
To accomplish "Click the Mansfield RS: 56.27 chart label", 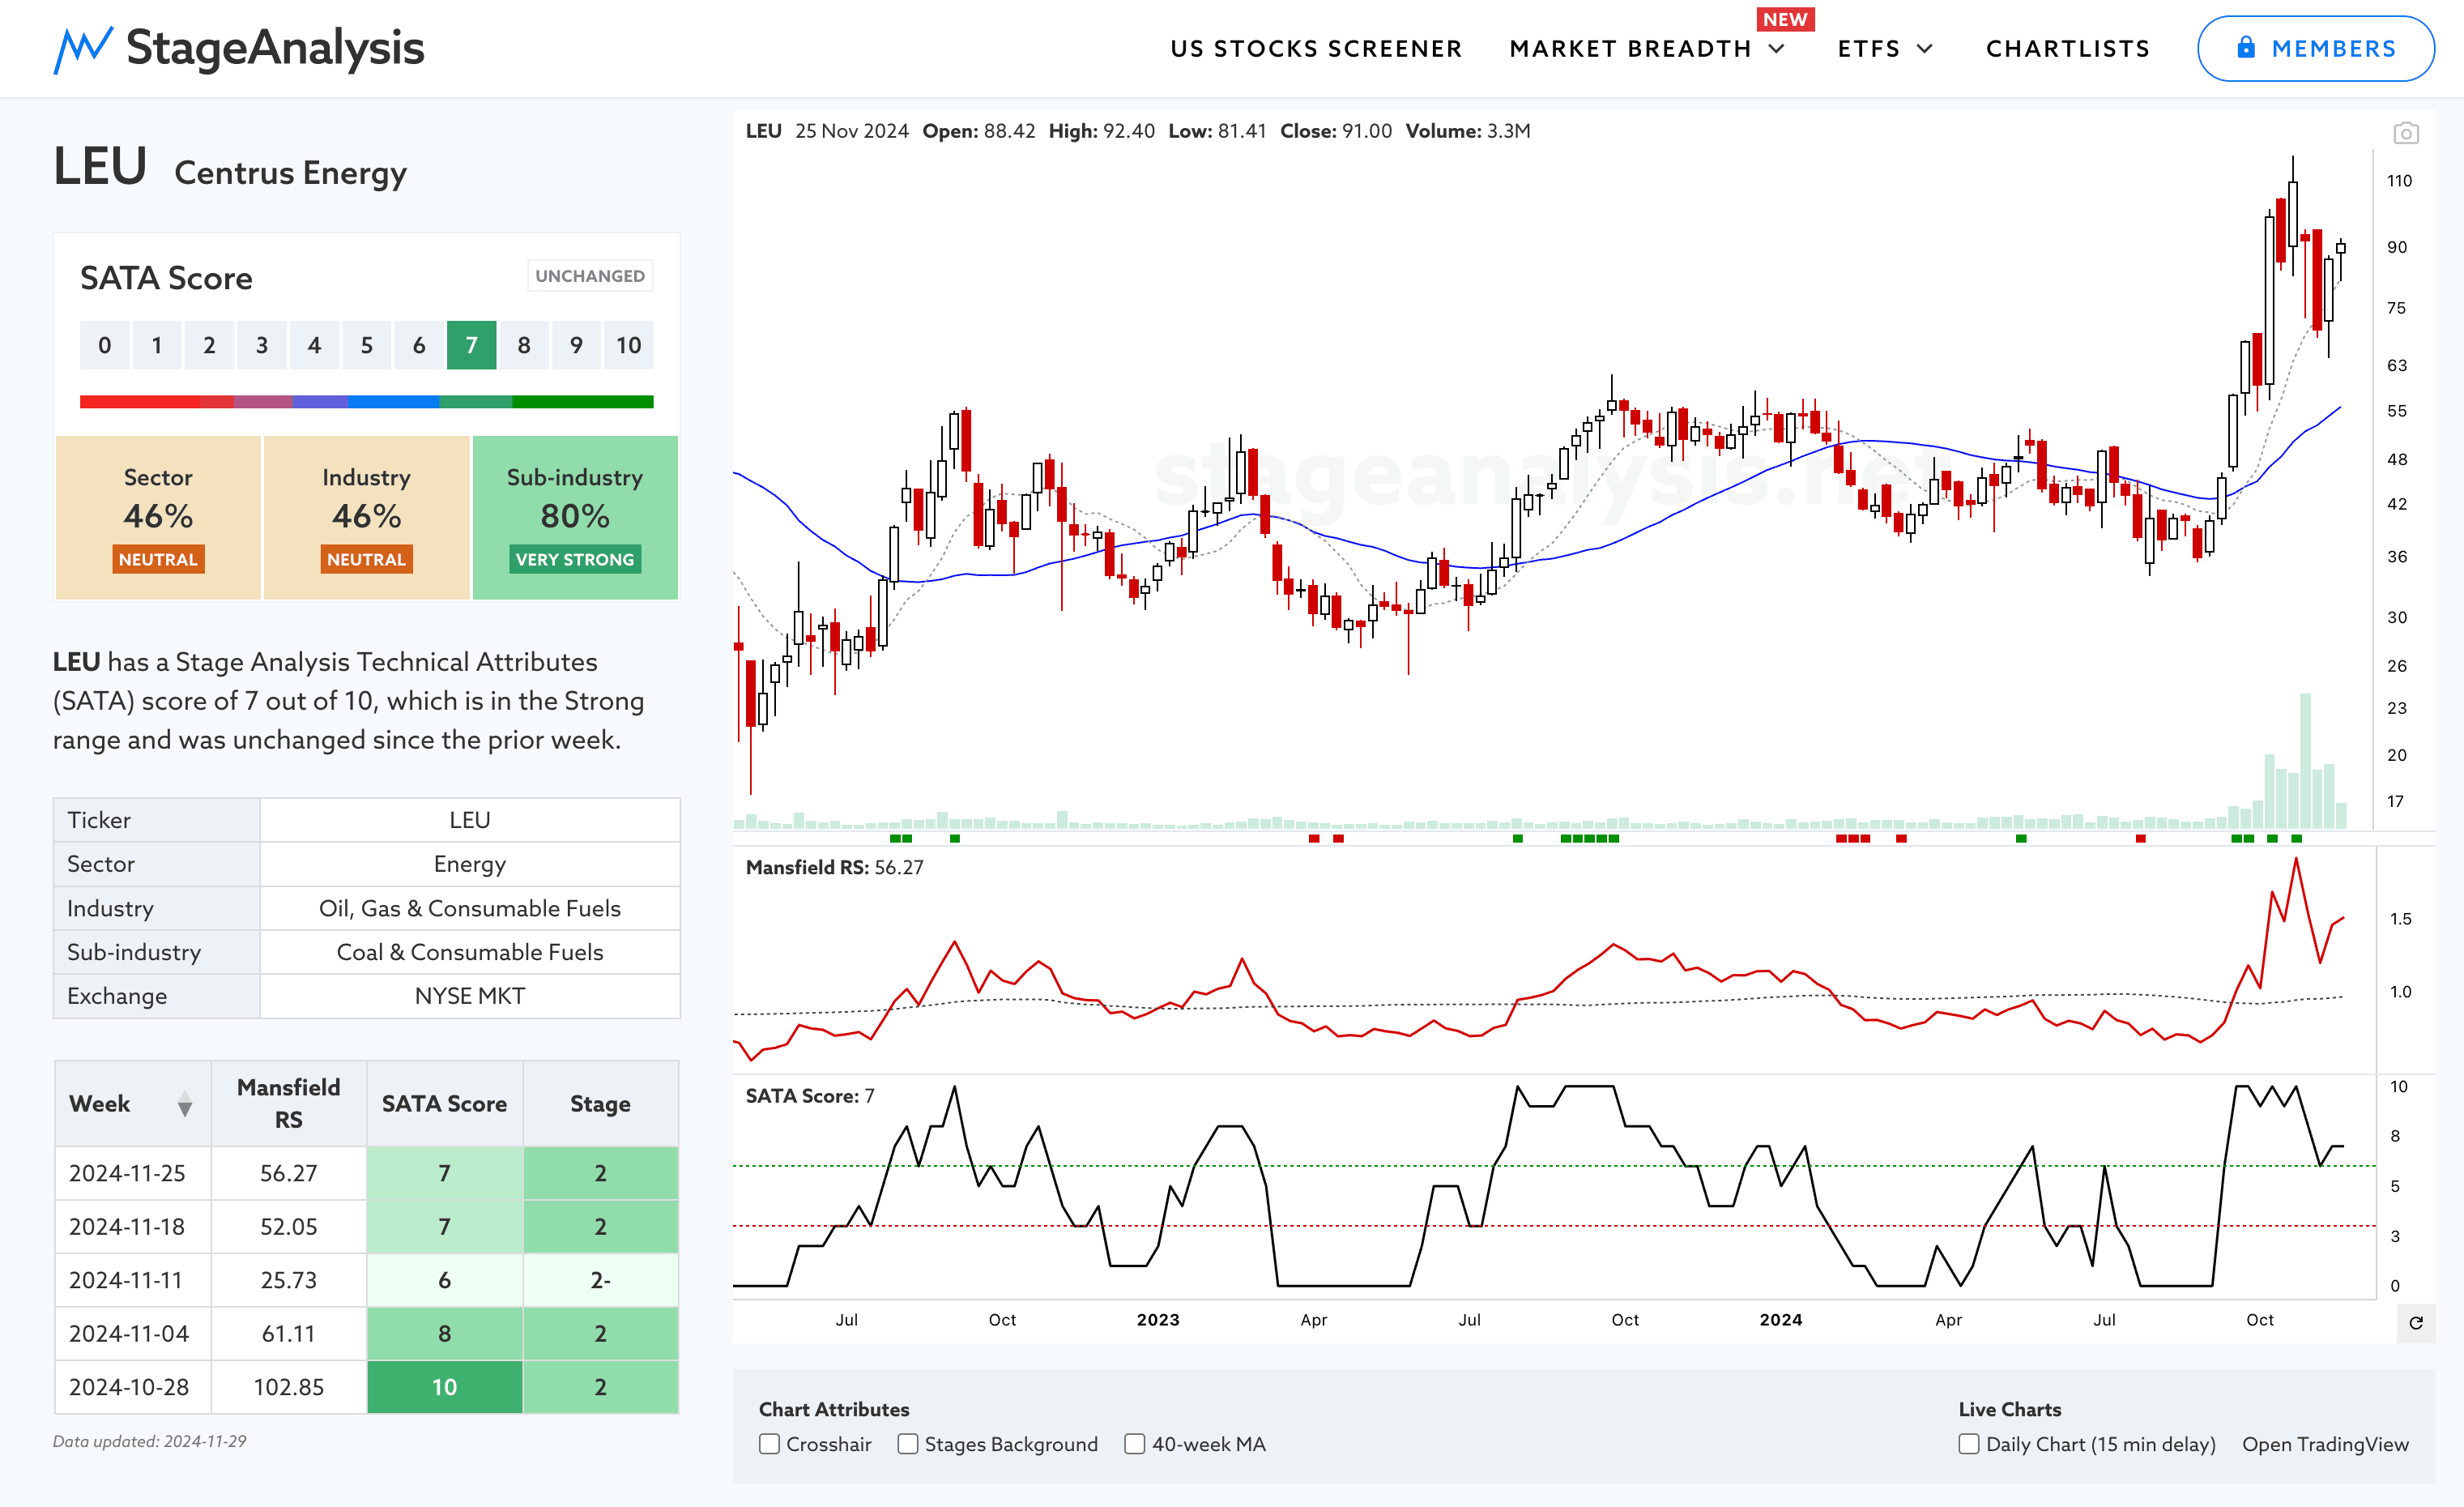I will (834, 867).
